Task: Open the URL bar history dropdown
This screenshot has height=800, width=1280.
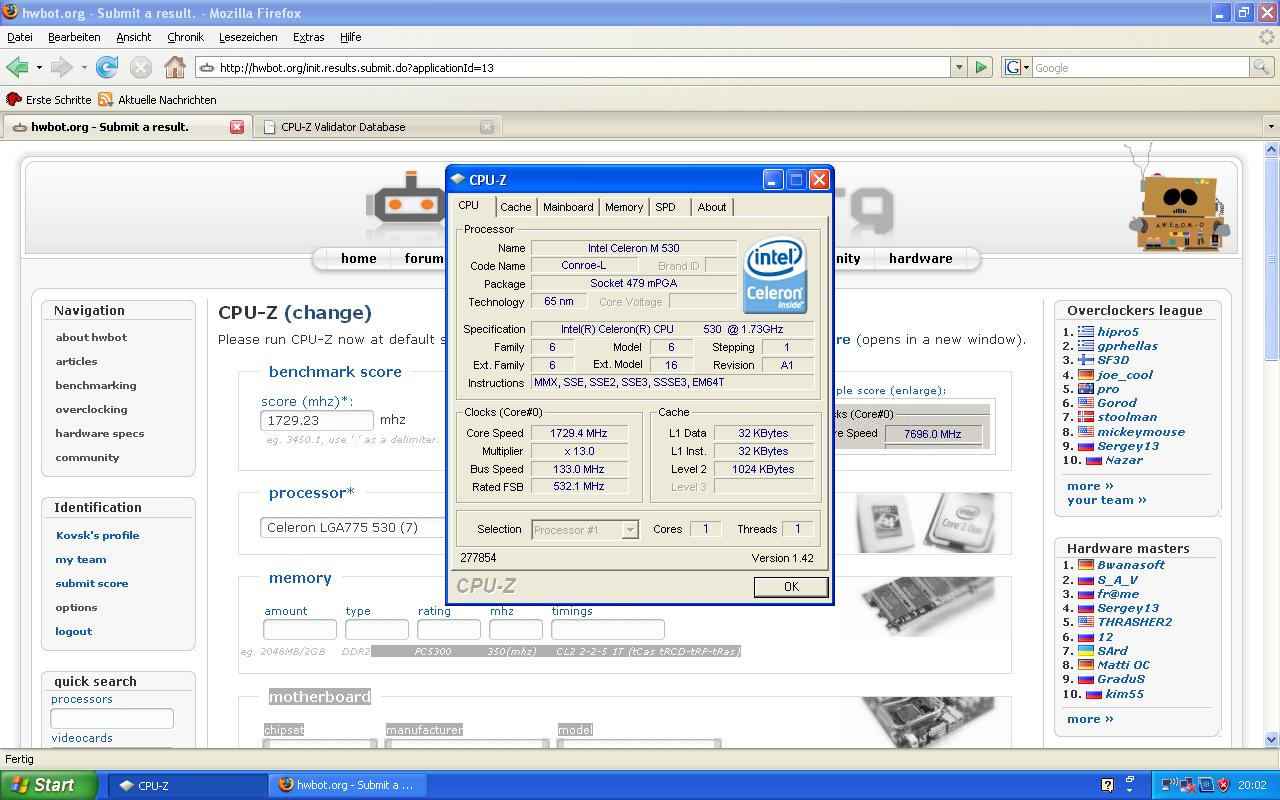Action: [959, 67]
